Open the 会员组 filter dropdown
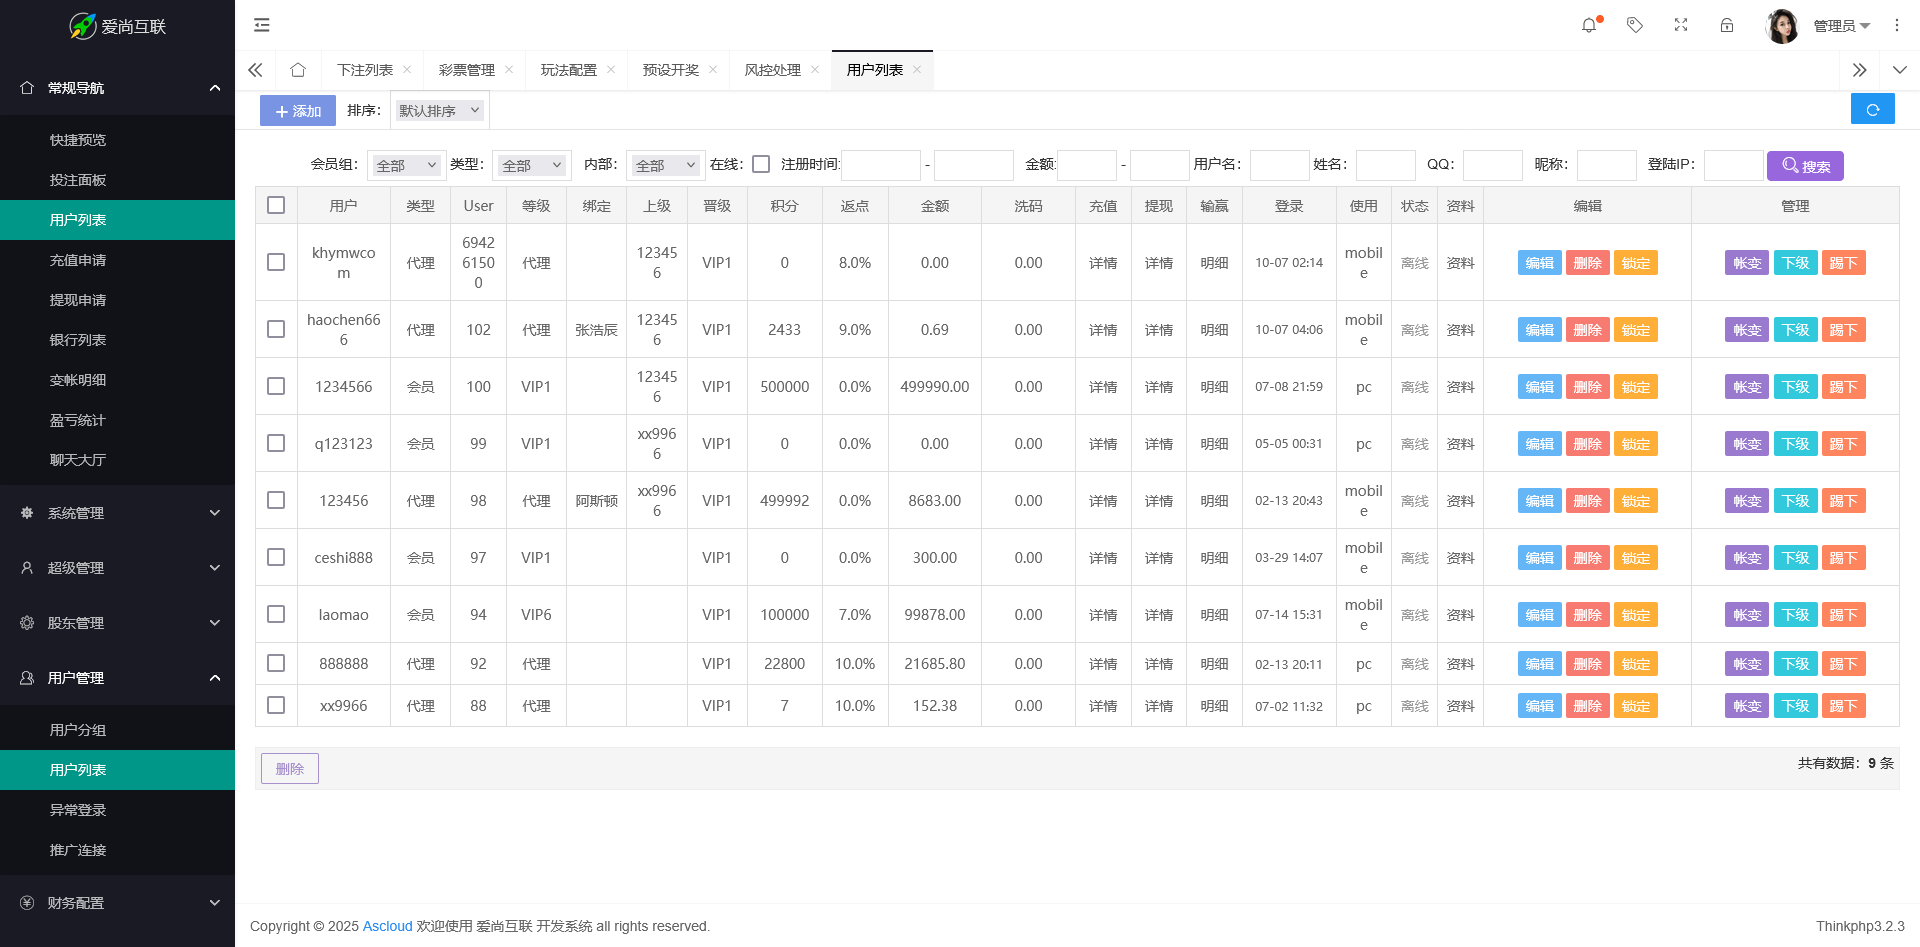The height and width of the screenshot is (947, 1920). (x=406, y=166)
